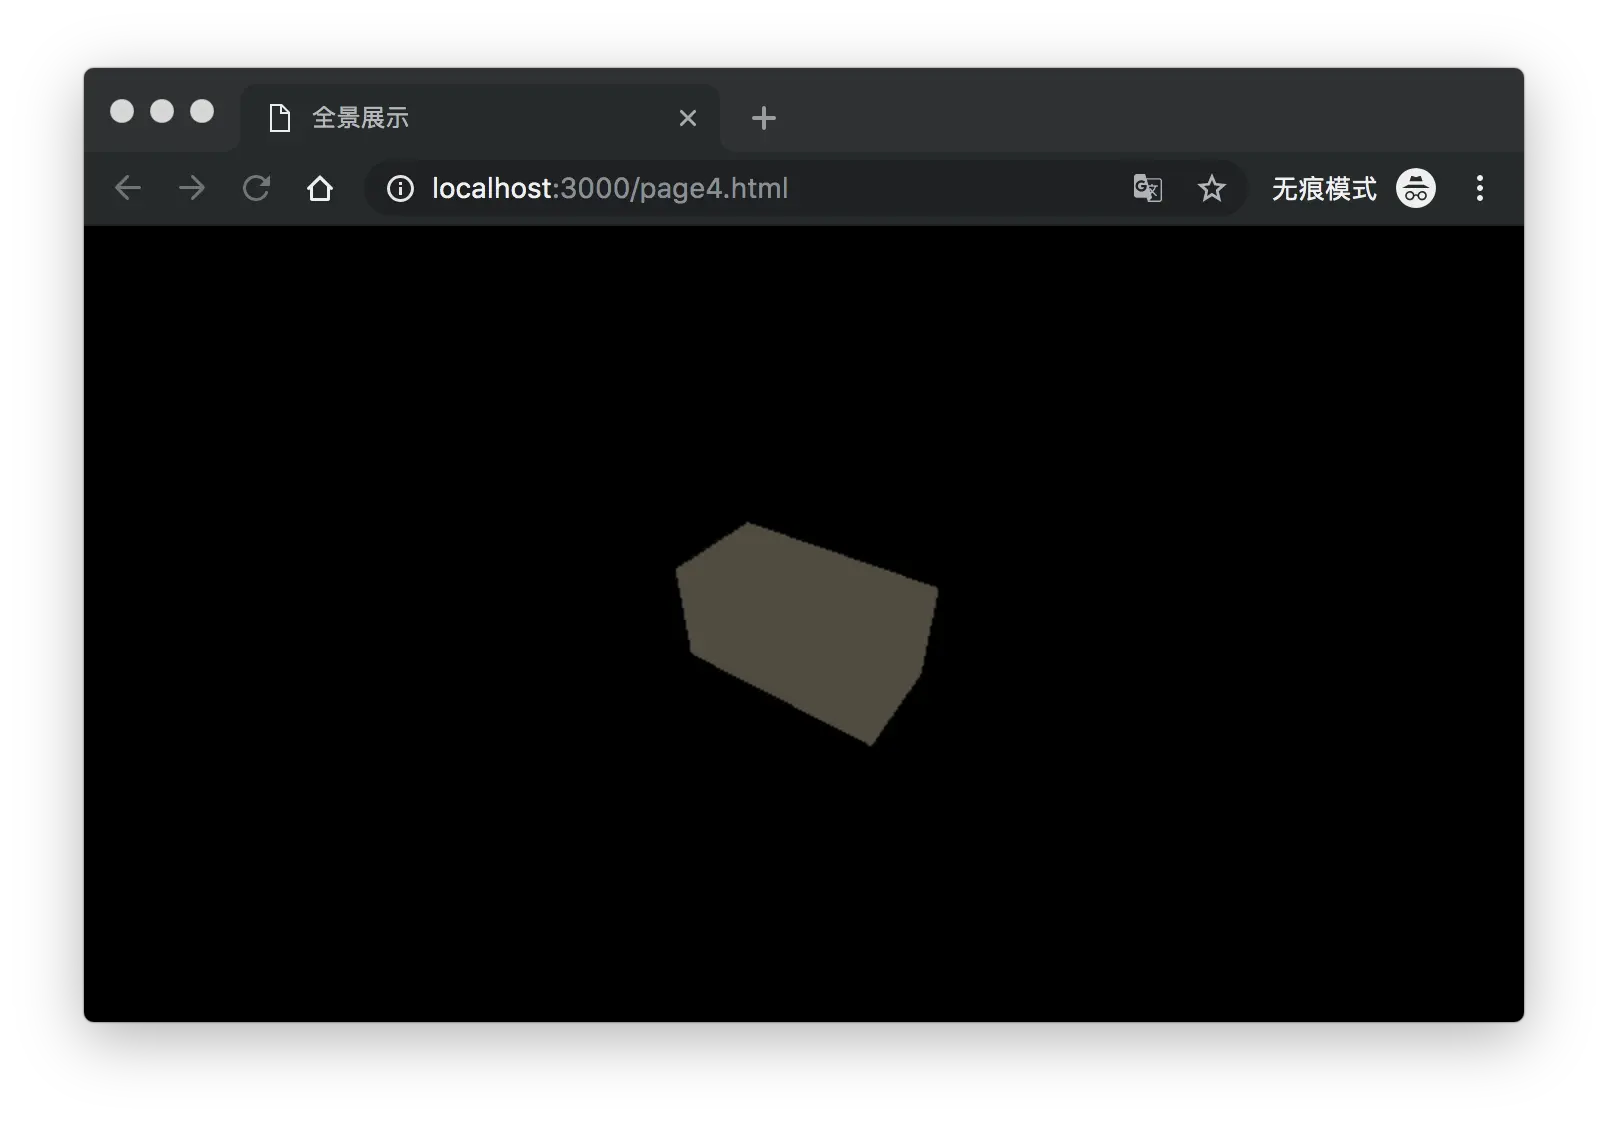
Task: Reload the page with the refresh icon
Action: [257, 188]
